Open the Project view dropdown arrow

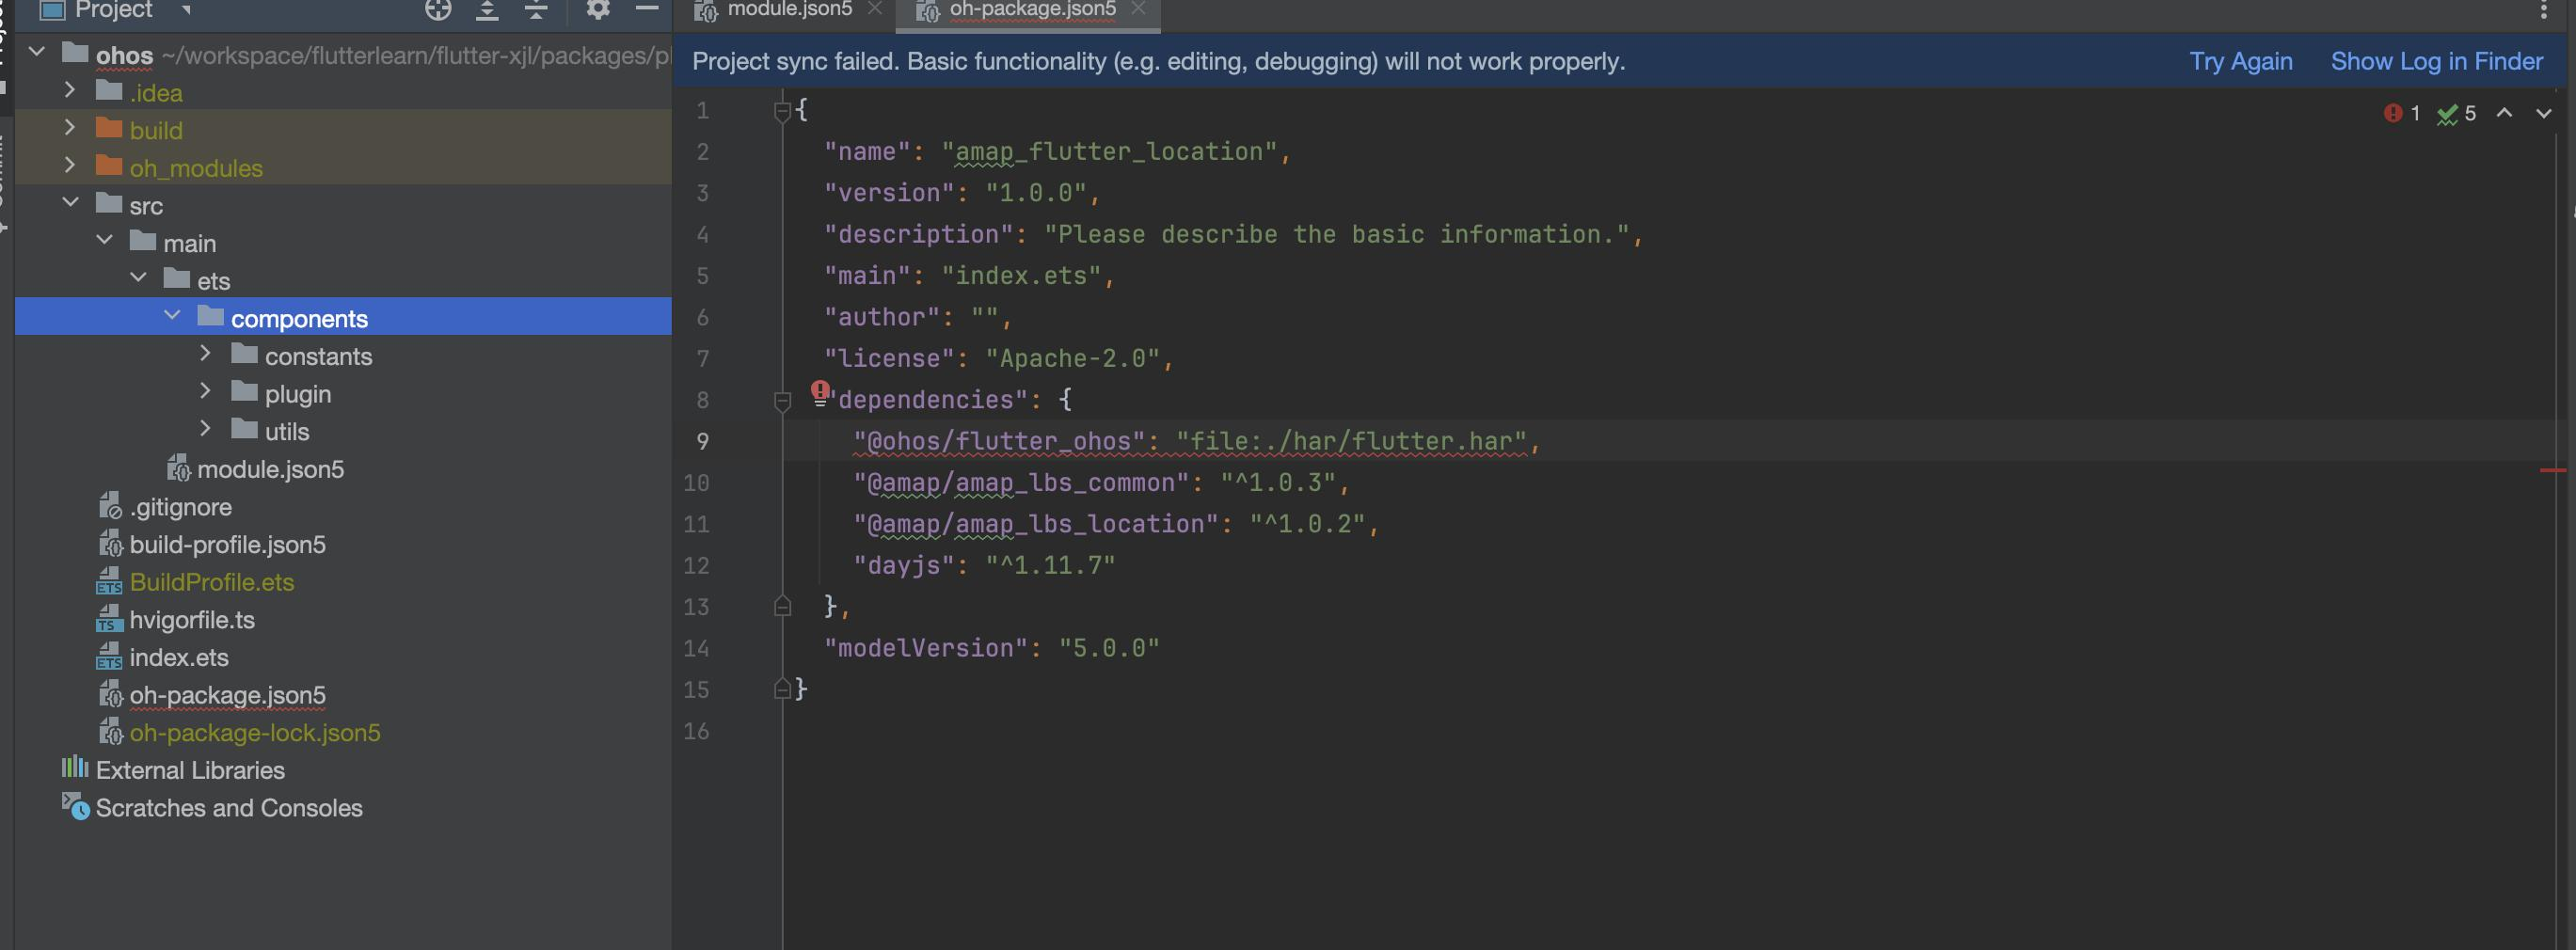(x=186, y=10)
